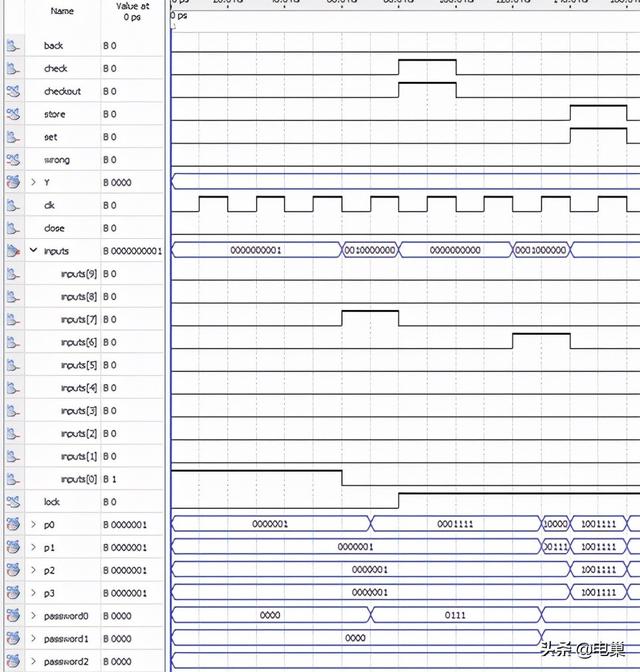The width and height of the screenshot is (640, 672).
Task: Select the lock signal name
Action: (x=52, y=502)
